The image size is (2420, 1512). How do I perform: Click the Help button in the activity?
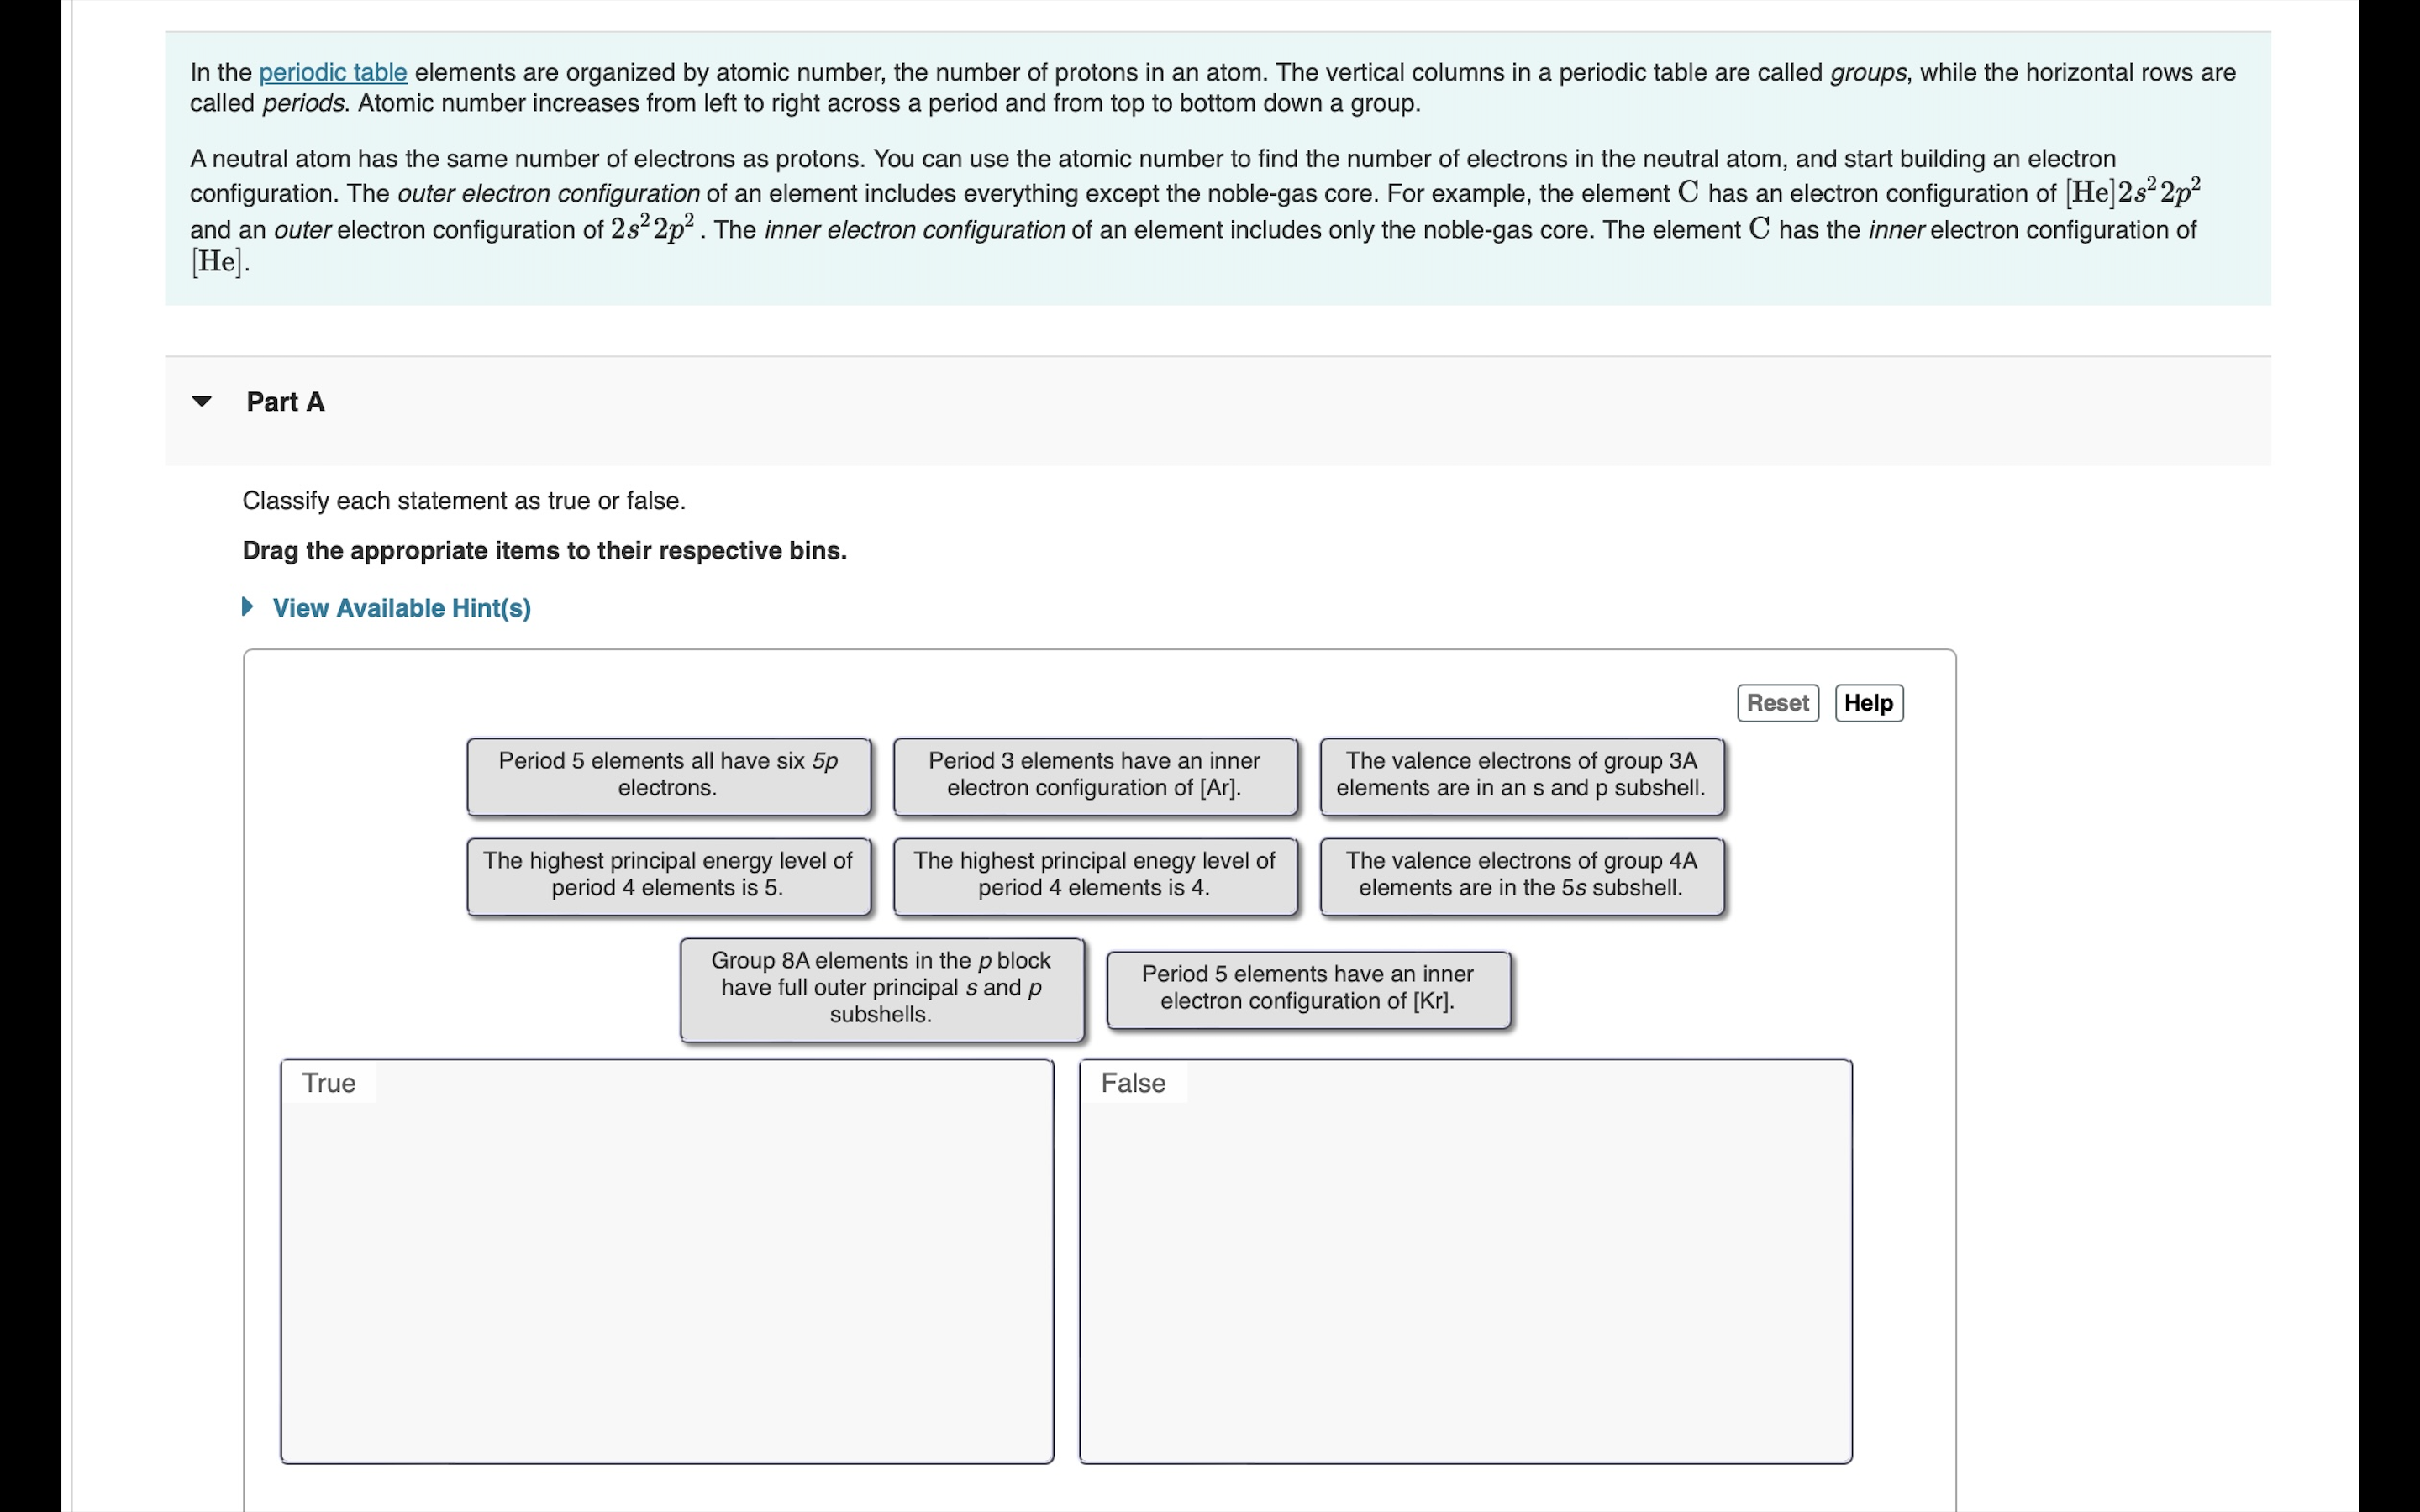(1868, 702)
